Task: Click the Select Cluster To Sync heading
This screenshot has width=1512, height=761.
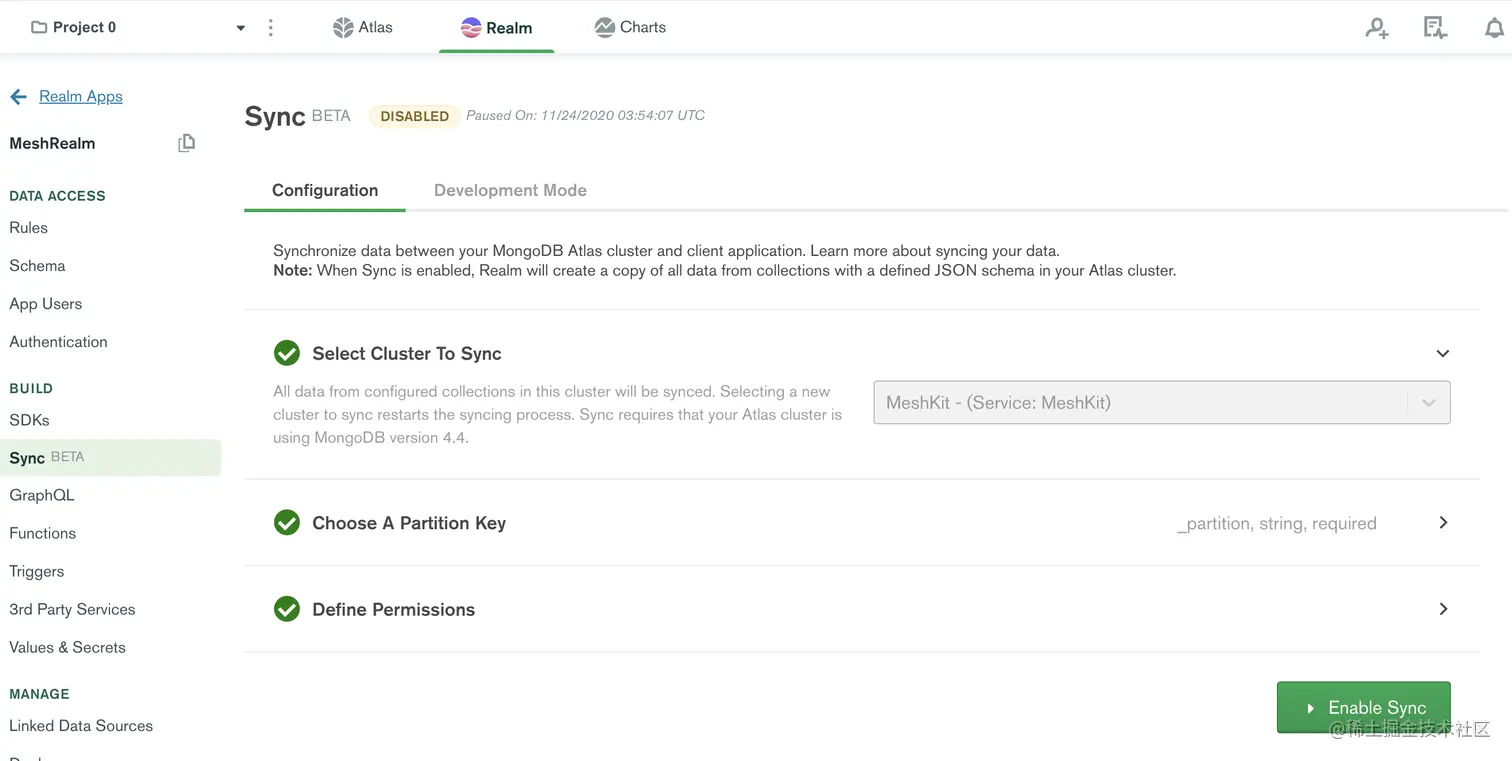Action: (x=407, y=353)
